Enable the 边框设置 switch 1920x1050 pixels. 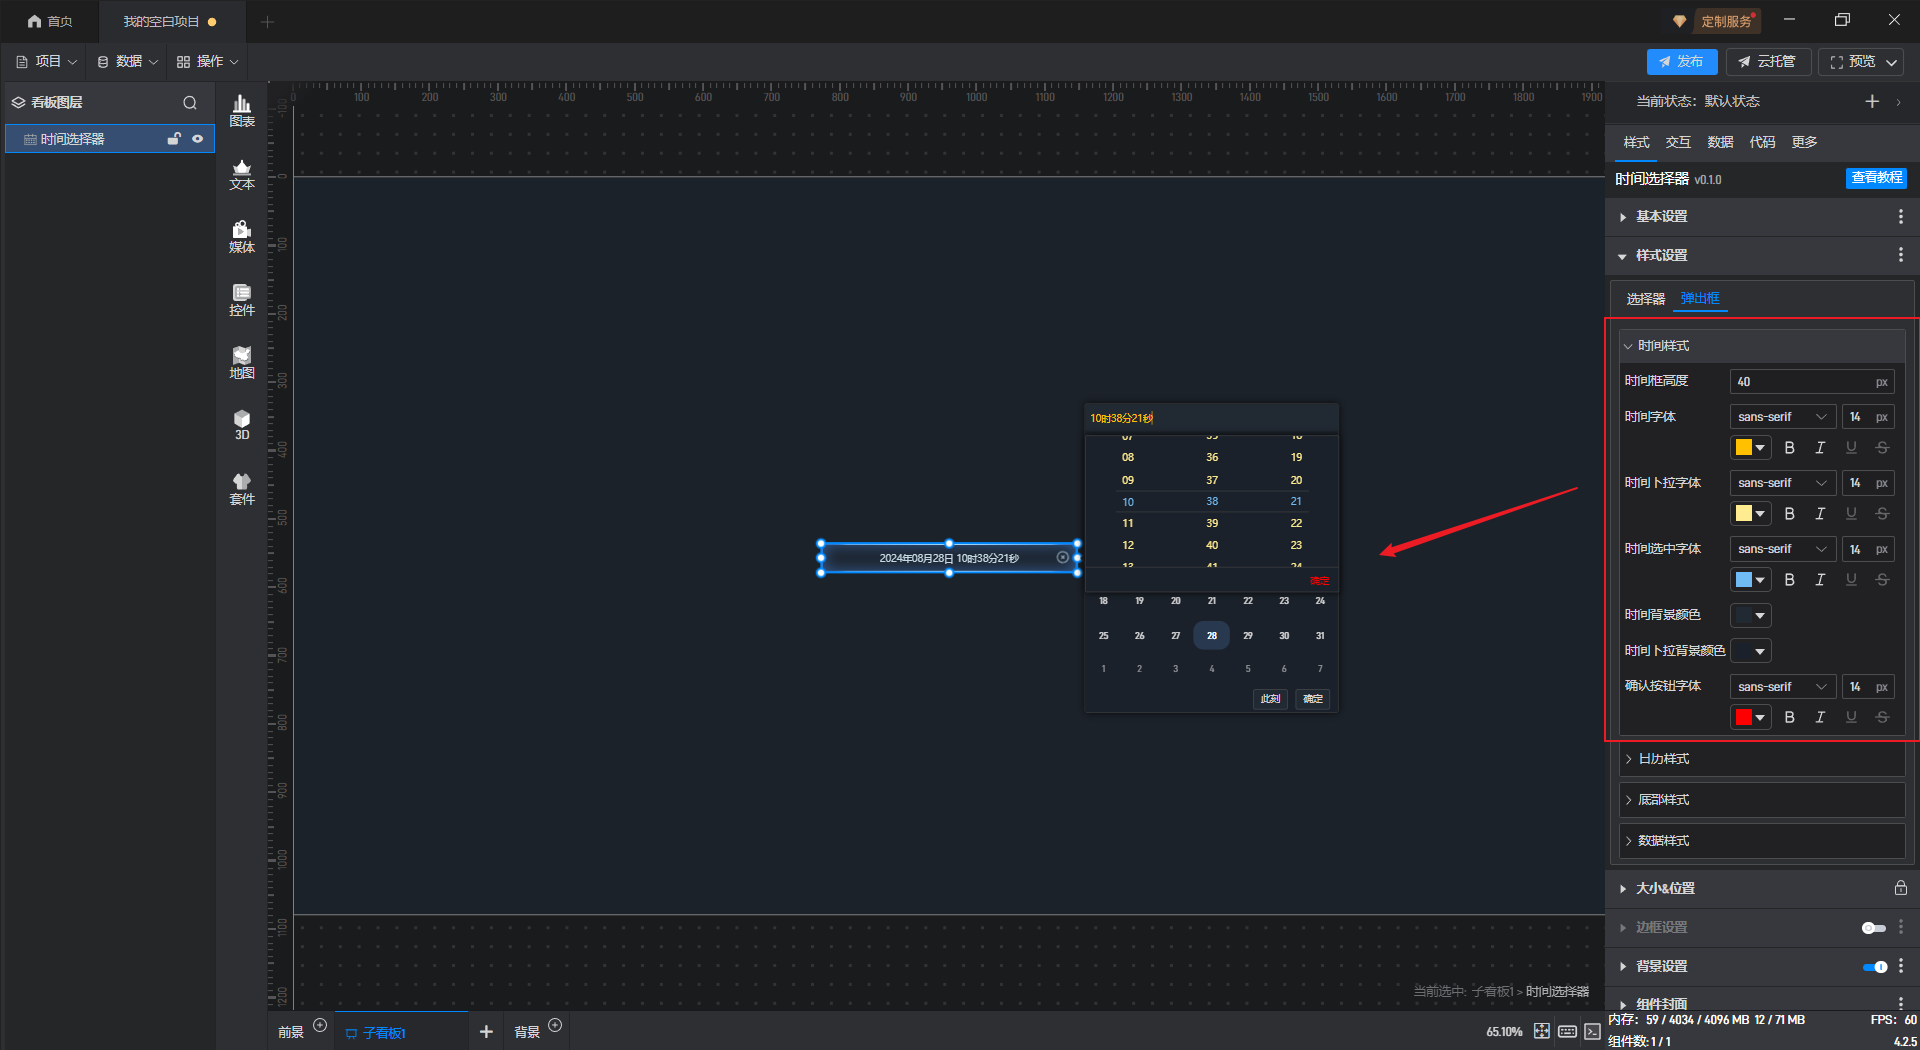1873,928
